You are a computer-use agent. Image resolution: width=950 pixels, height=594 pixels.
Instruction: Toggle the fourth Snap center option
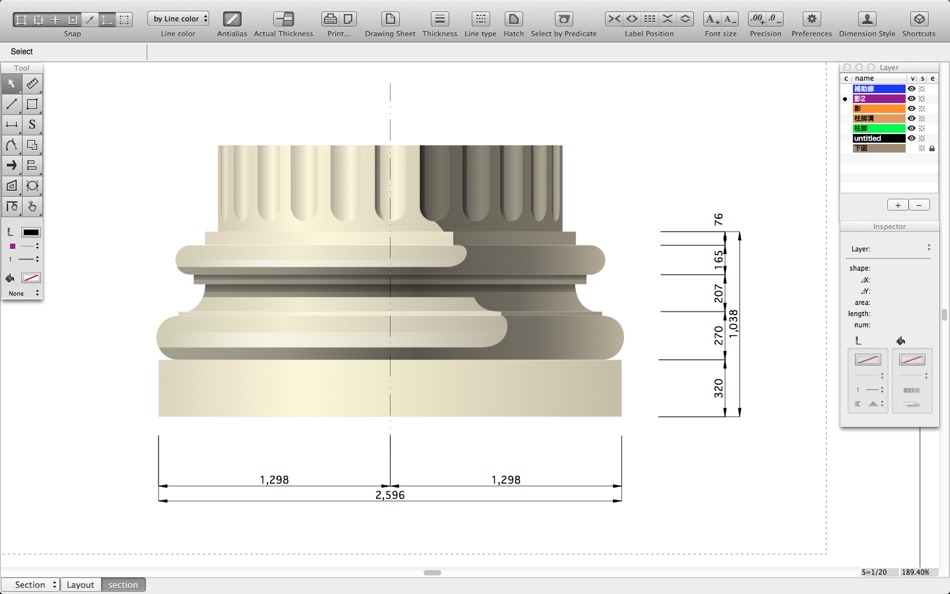pos(72,19)
